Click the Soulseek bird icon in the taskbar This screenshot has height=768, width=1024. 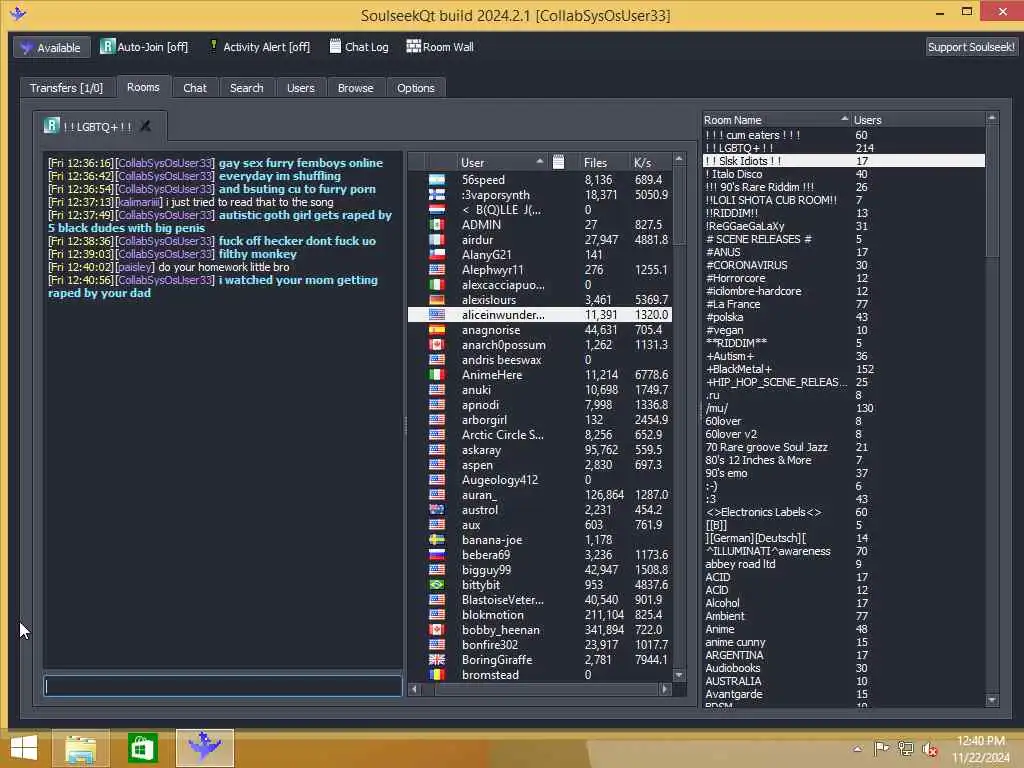pyautogui.click(x=204, y=748)
